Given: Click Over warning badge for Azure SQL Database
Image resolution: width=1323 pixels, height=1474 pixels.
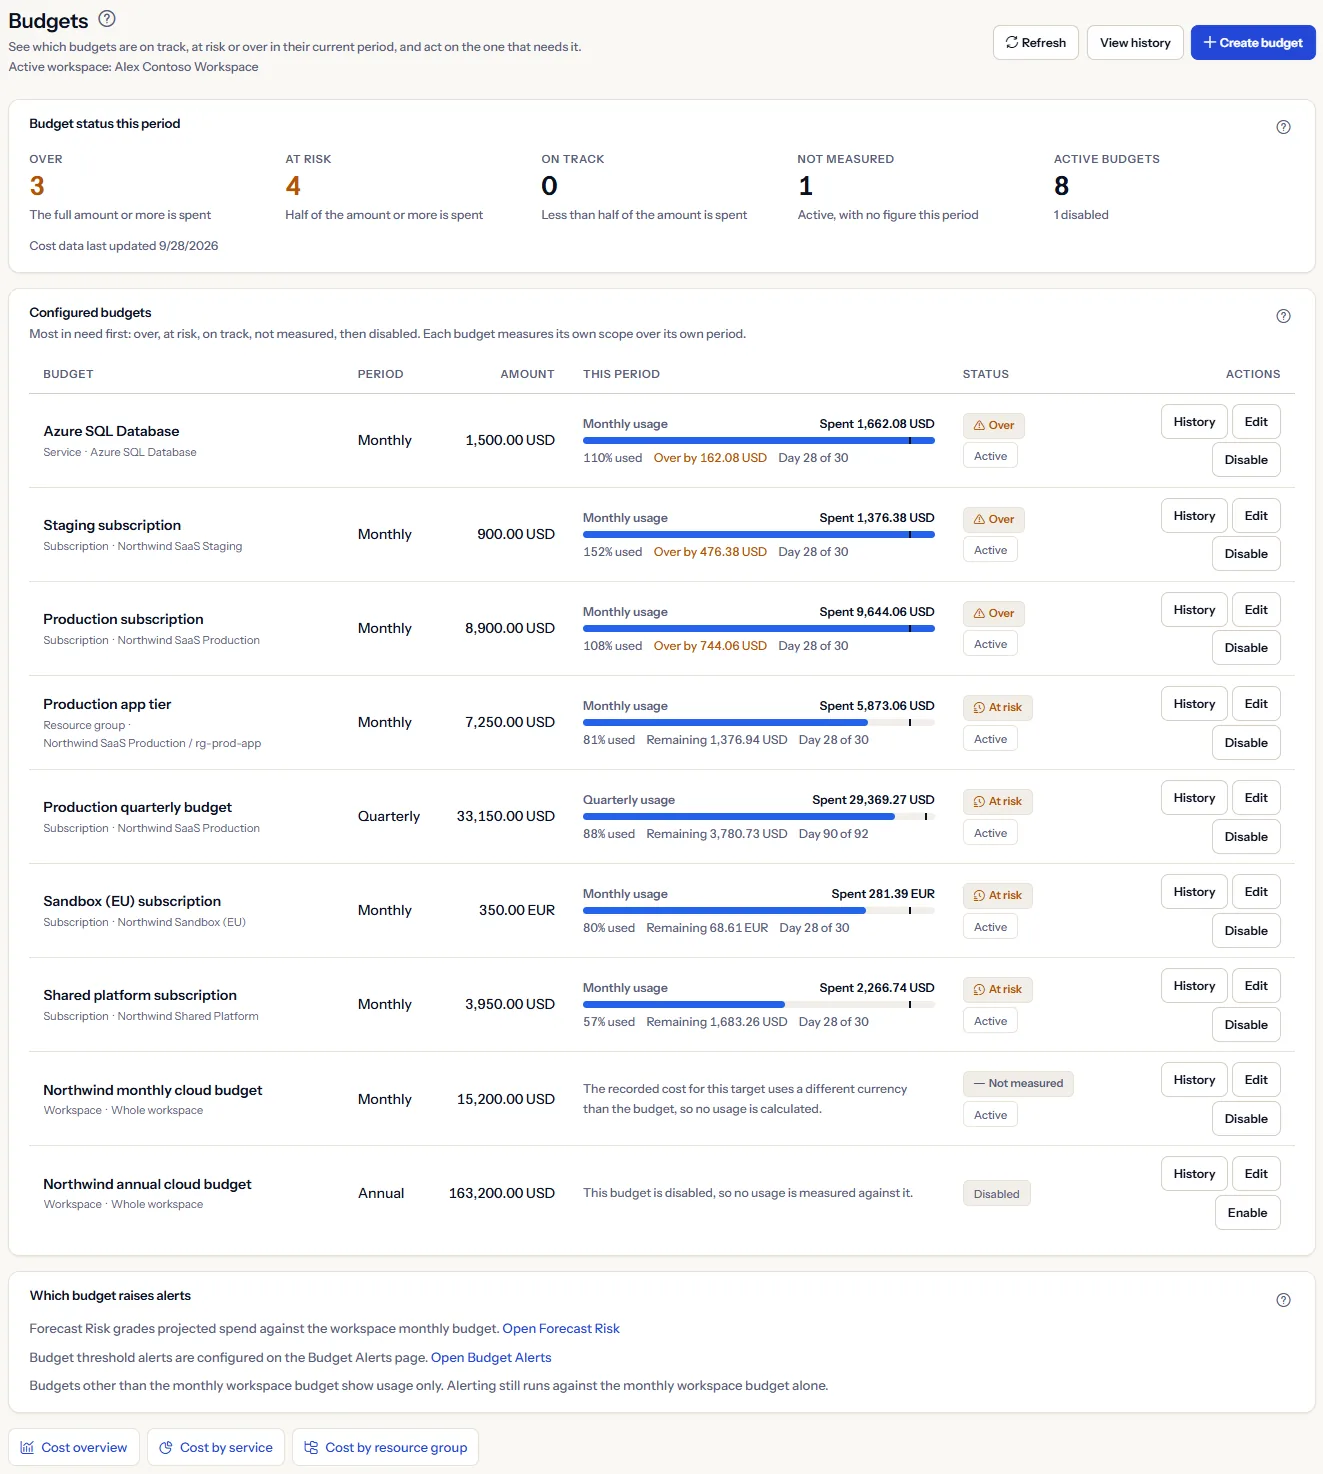Looking at the screenshot, I should 994,425.
